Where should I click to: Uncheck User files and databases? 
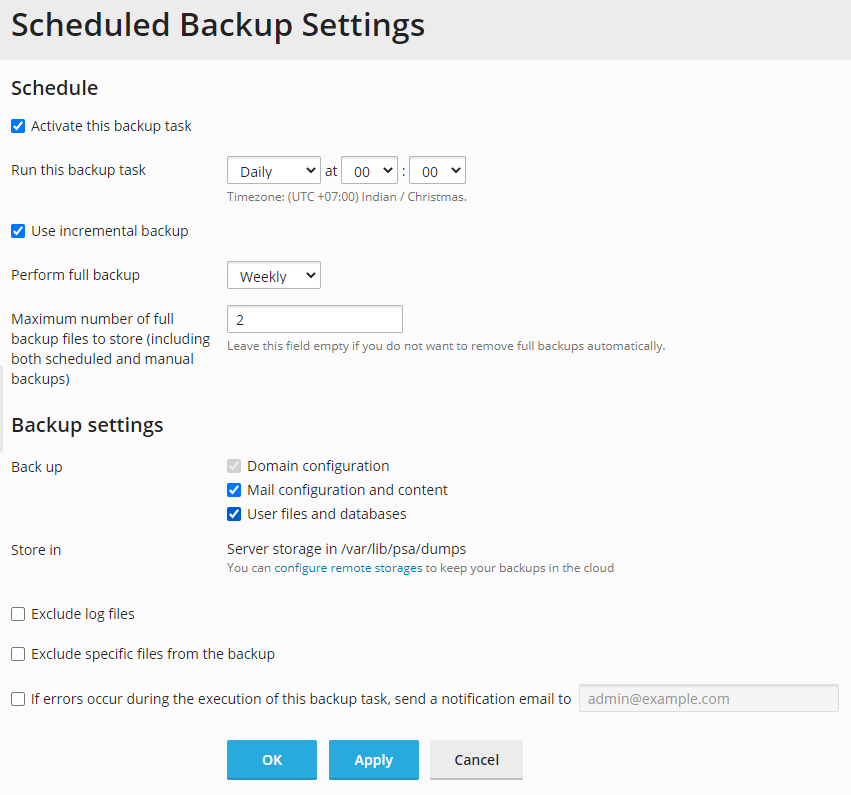point(234,514)
